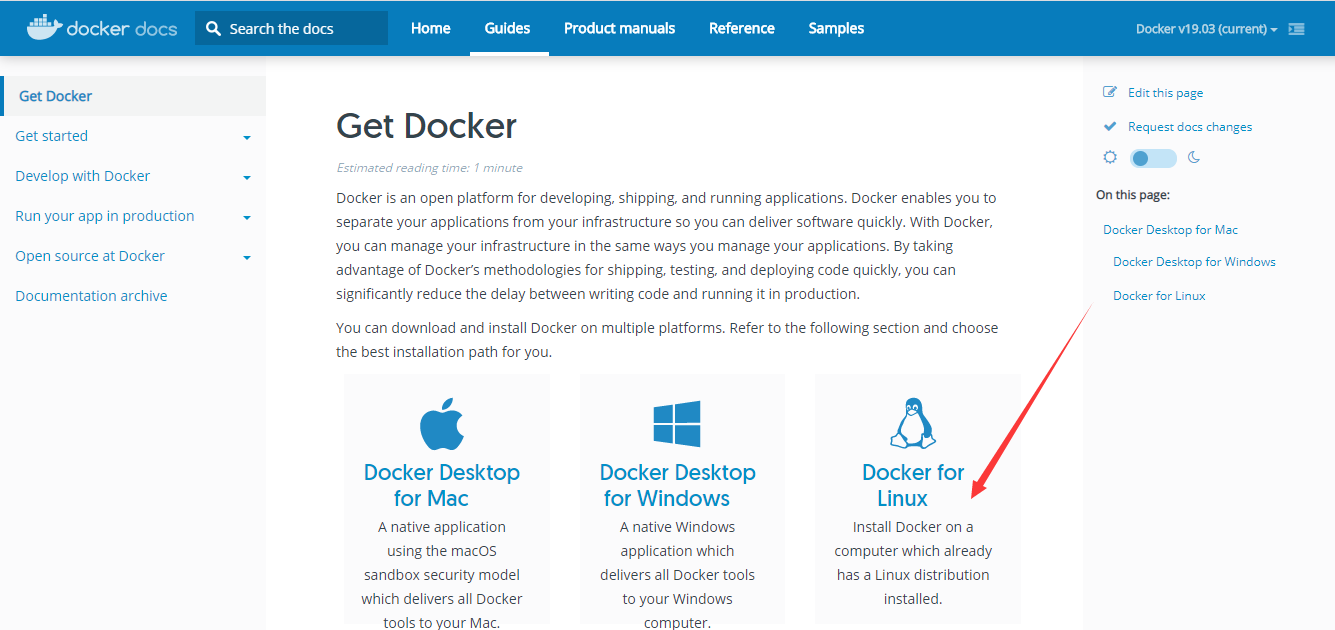This screenshot has width=1335, height=630.
Task: Select Get Docker in sidebar
Action: [133, 96]
